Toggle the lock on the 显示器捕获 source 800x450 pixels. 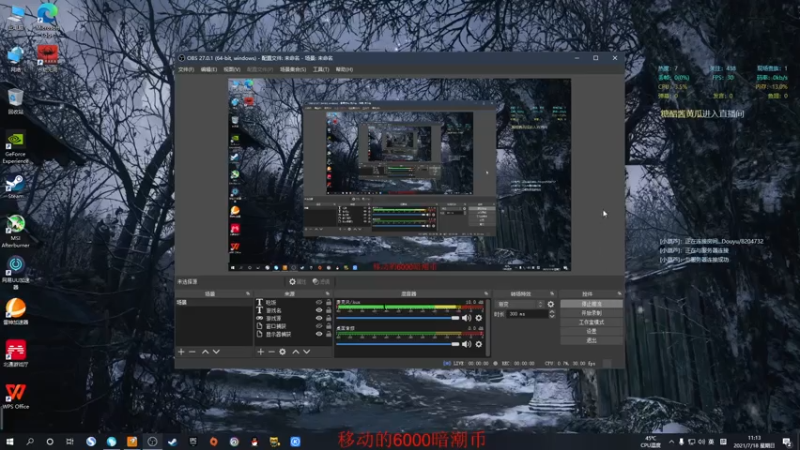click(329, 334)
